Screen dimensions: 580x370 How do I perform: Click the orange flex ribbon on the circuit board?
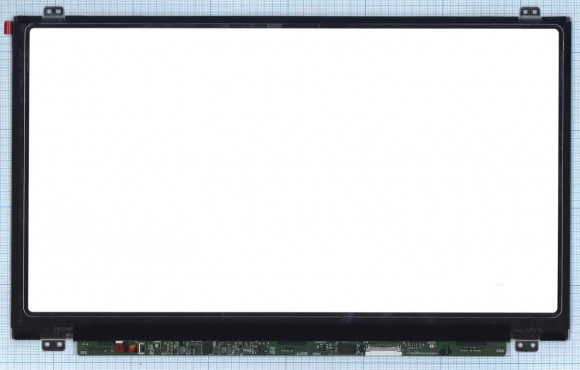point(125,347)
